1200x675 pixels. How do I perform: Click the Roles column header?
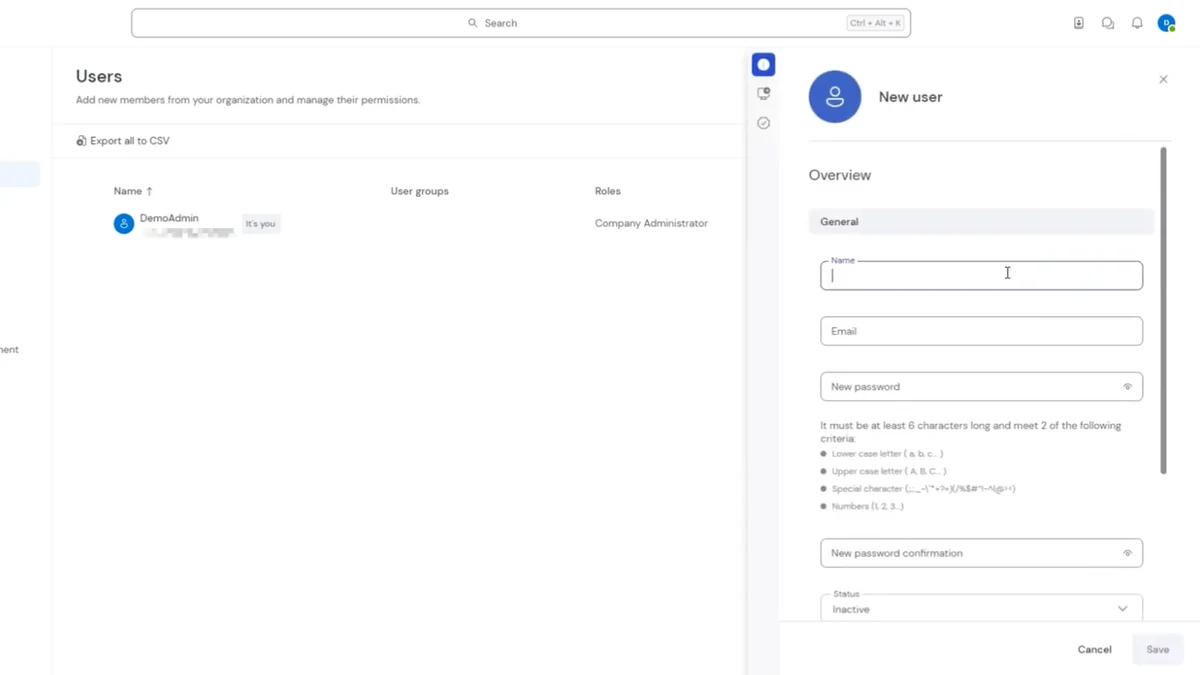click(x=608, y=191)
